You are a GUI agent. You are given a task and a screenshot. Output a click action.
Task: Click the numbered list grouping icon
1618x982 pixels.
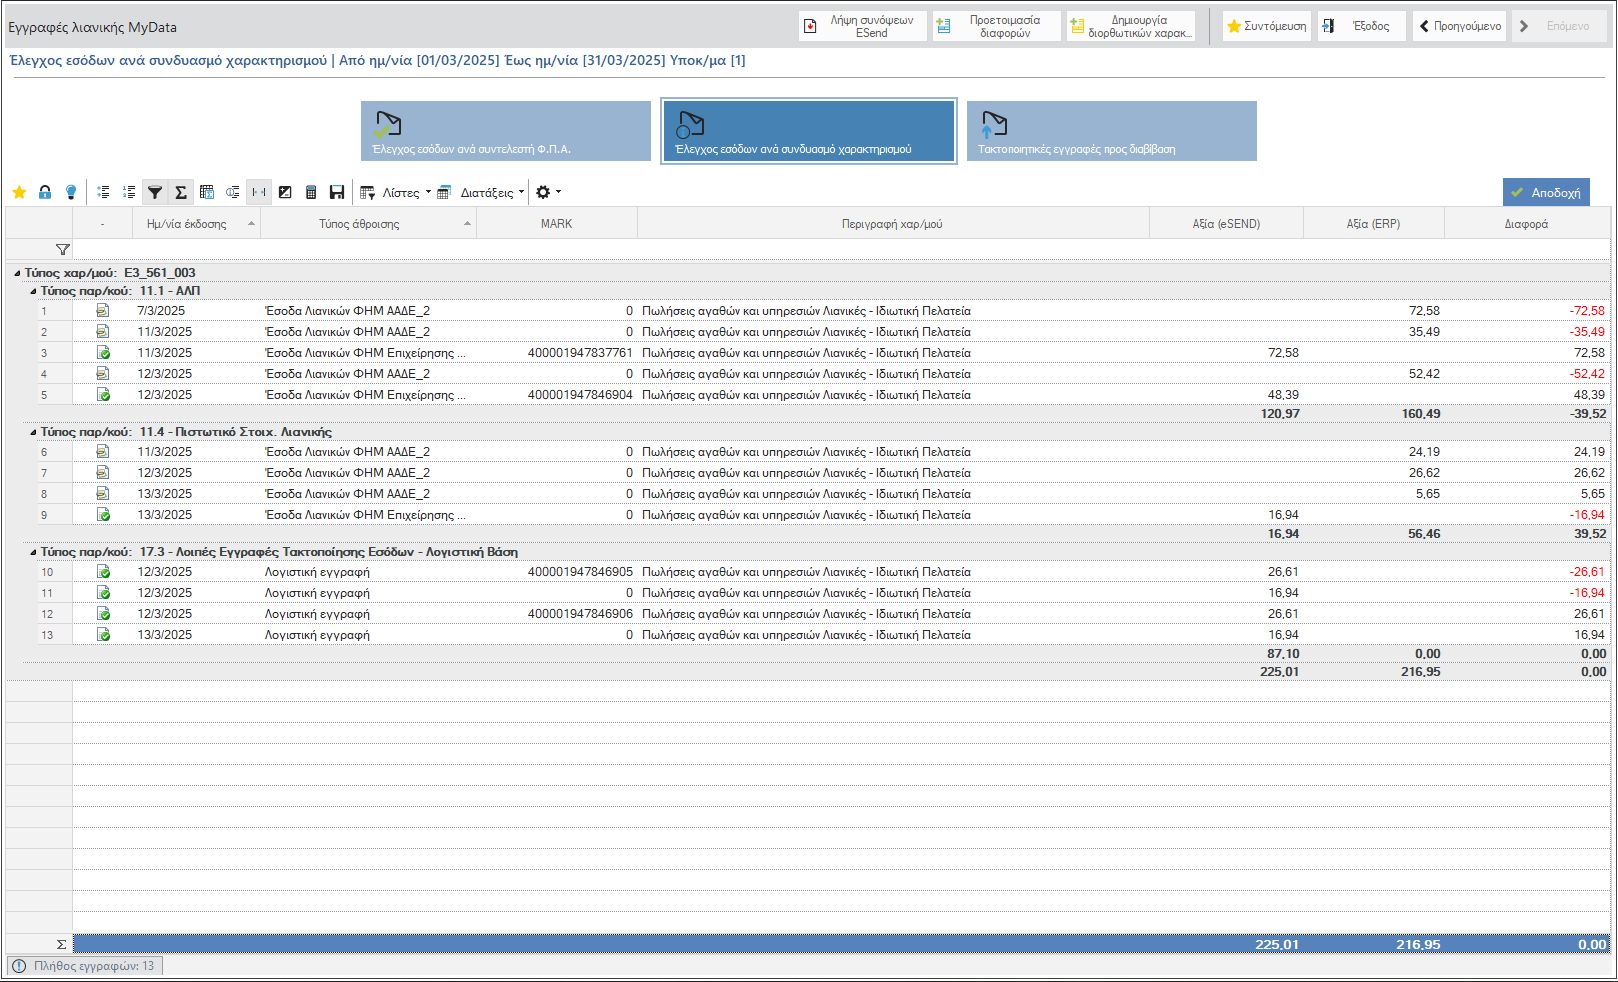tap(129, 192)
